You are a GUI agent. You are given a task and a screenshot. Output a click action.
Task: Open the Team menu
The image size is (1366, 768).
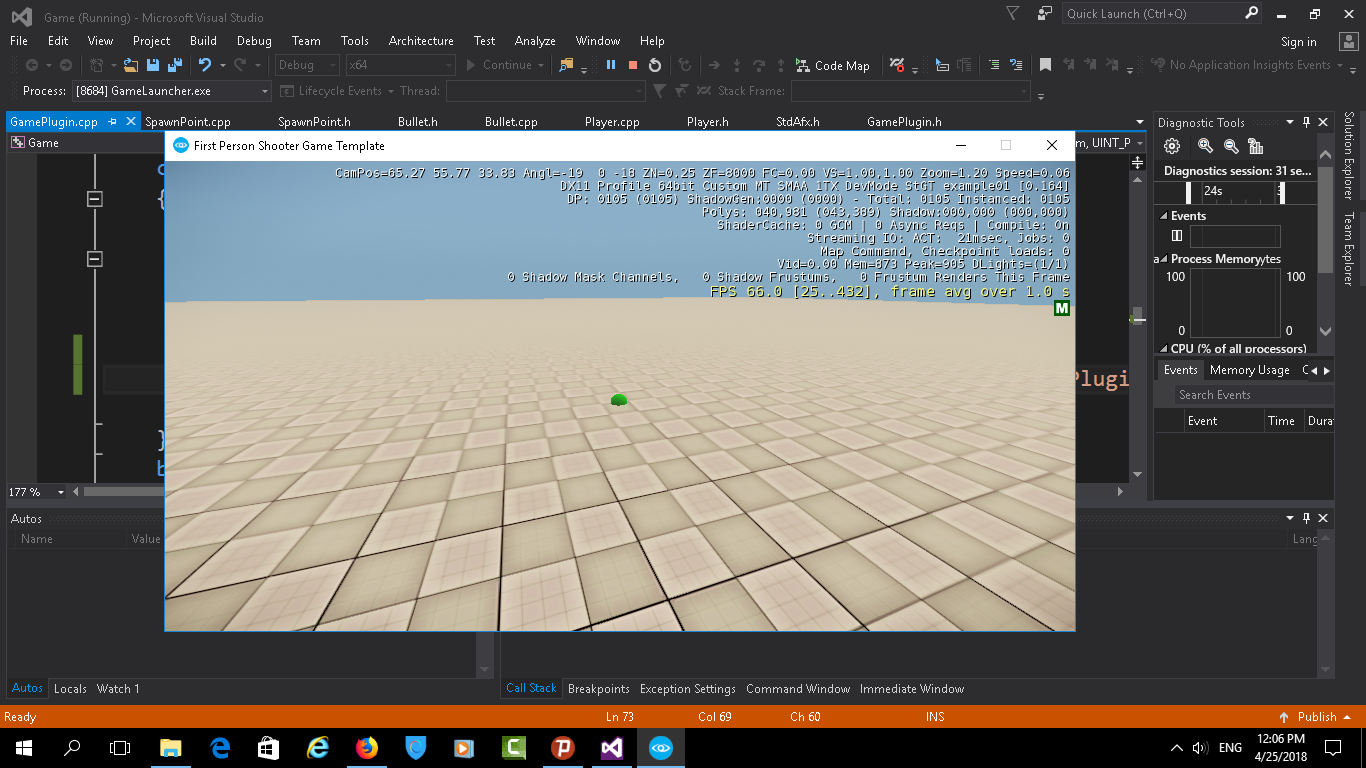coord(306,41)
